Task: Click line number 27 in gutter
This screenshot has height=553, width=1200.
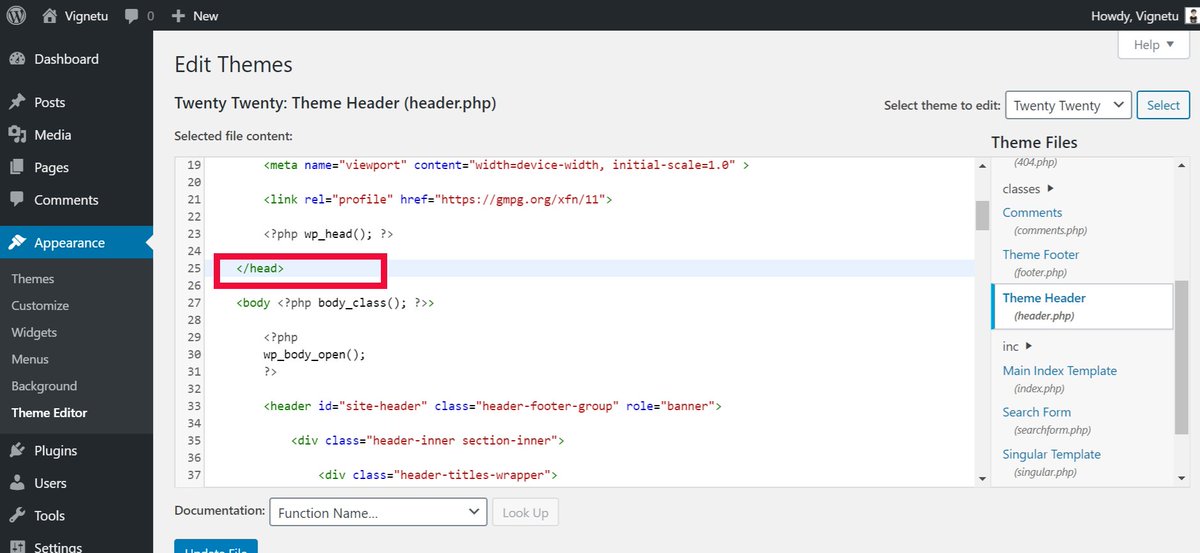Action: pyautogui.click(x=194, y=302)
